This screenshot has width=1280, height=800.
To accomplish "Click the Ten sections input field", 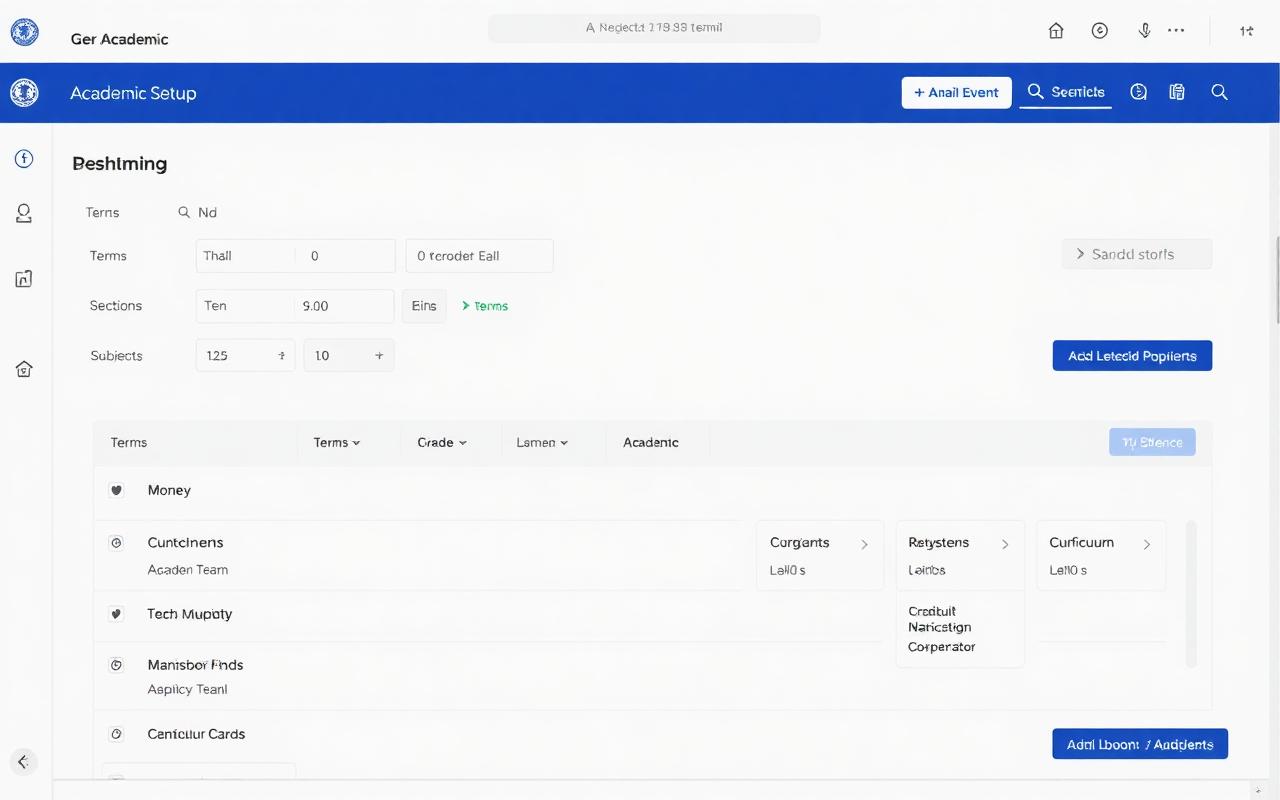I will coord(295,306).
